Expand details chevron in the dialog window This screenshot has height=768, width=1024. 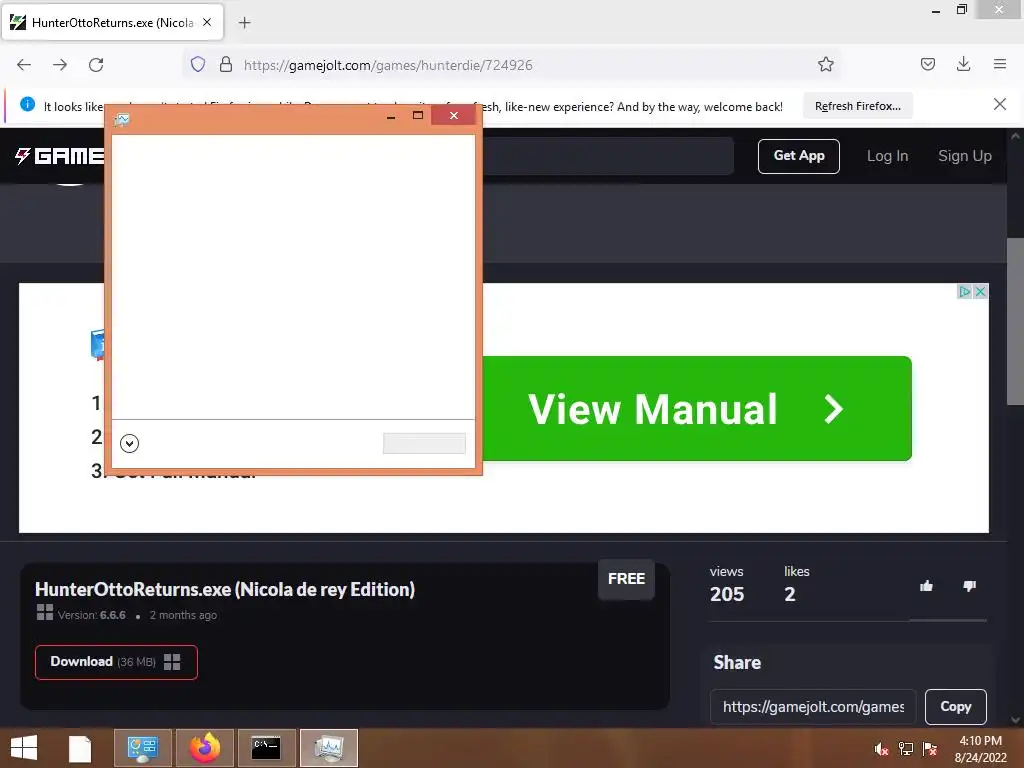pyautogui.click(x=129, y=443)
